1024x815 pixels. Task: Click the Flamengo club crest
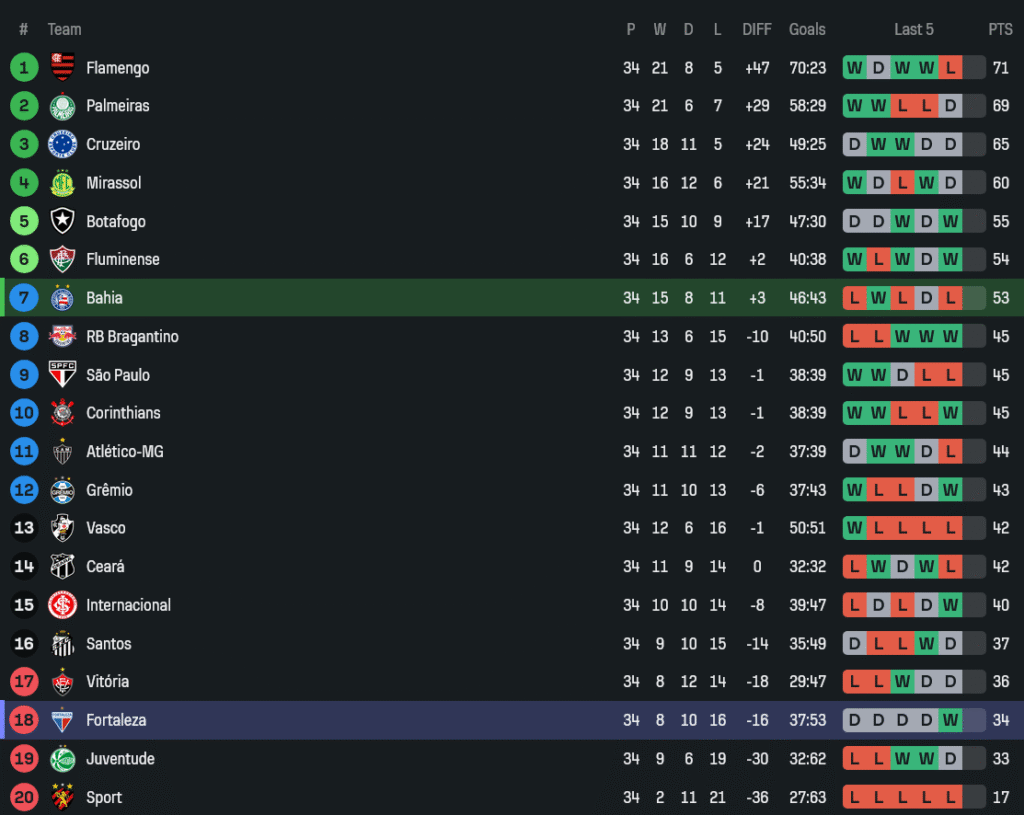(x=63, y=68)
